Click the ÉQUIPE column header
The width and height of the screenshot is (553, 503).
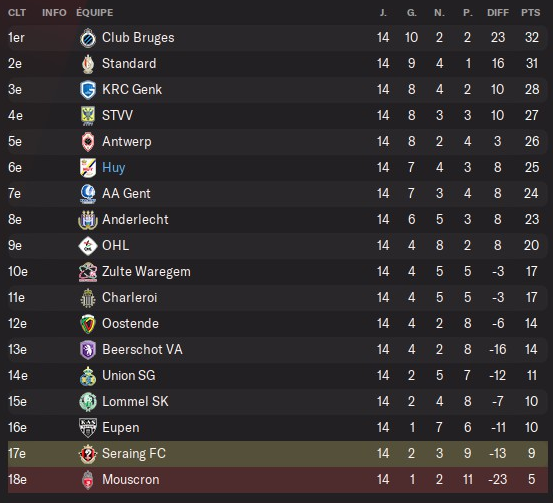(x=95, y=13)
